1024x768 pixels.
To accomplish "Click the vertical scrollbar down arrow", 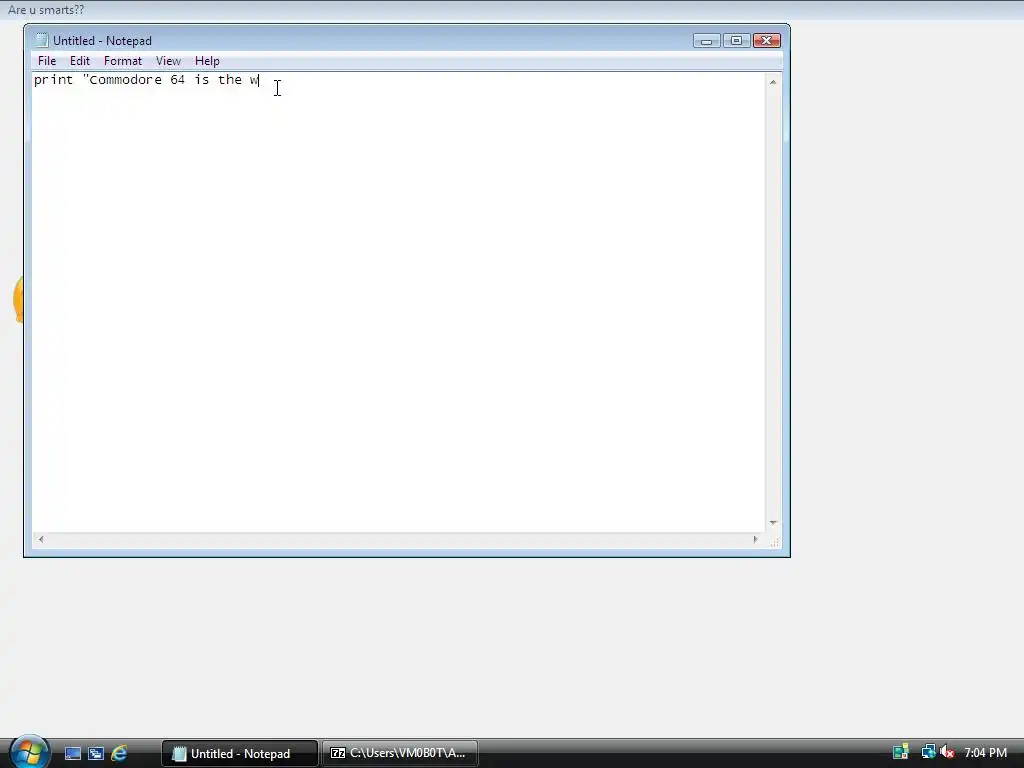I will (773, 522).
